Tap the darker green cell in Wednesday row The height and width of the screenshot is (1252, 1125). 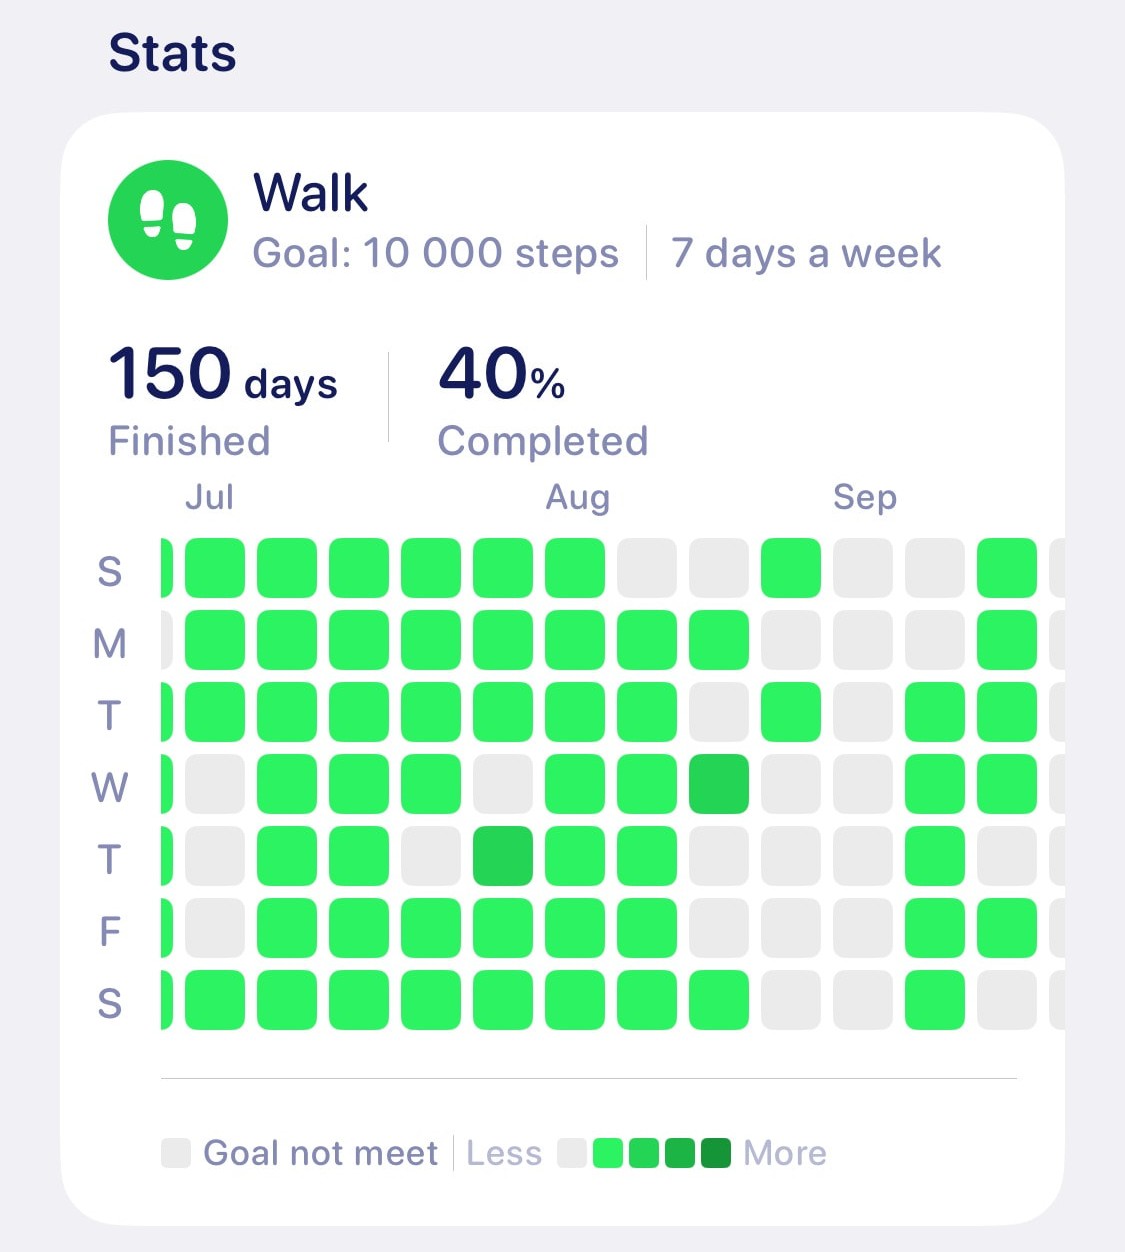coord(719,784)
